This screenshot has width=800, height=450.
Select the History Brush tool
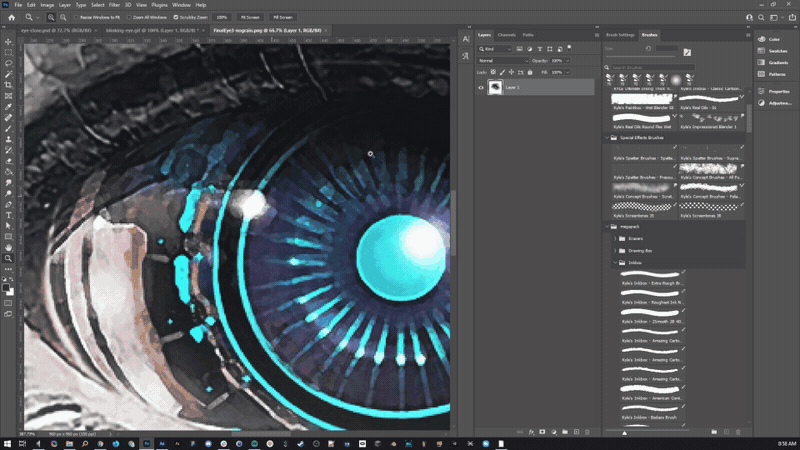[8, 150]
